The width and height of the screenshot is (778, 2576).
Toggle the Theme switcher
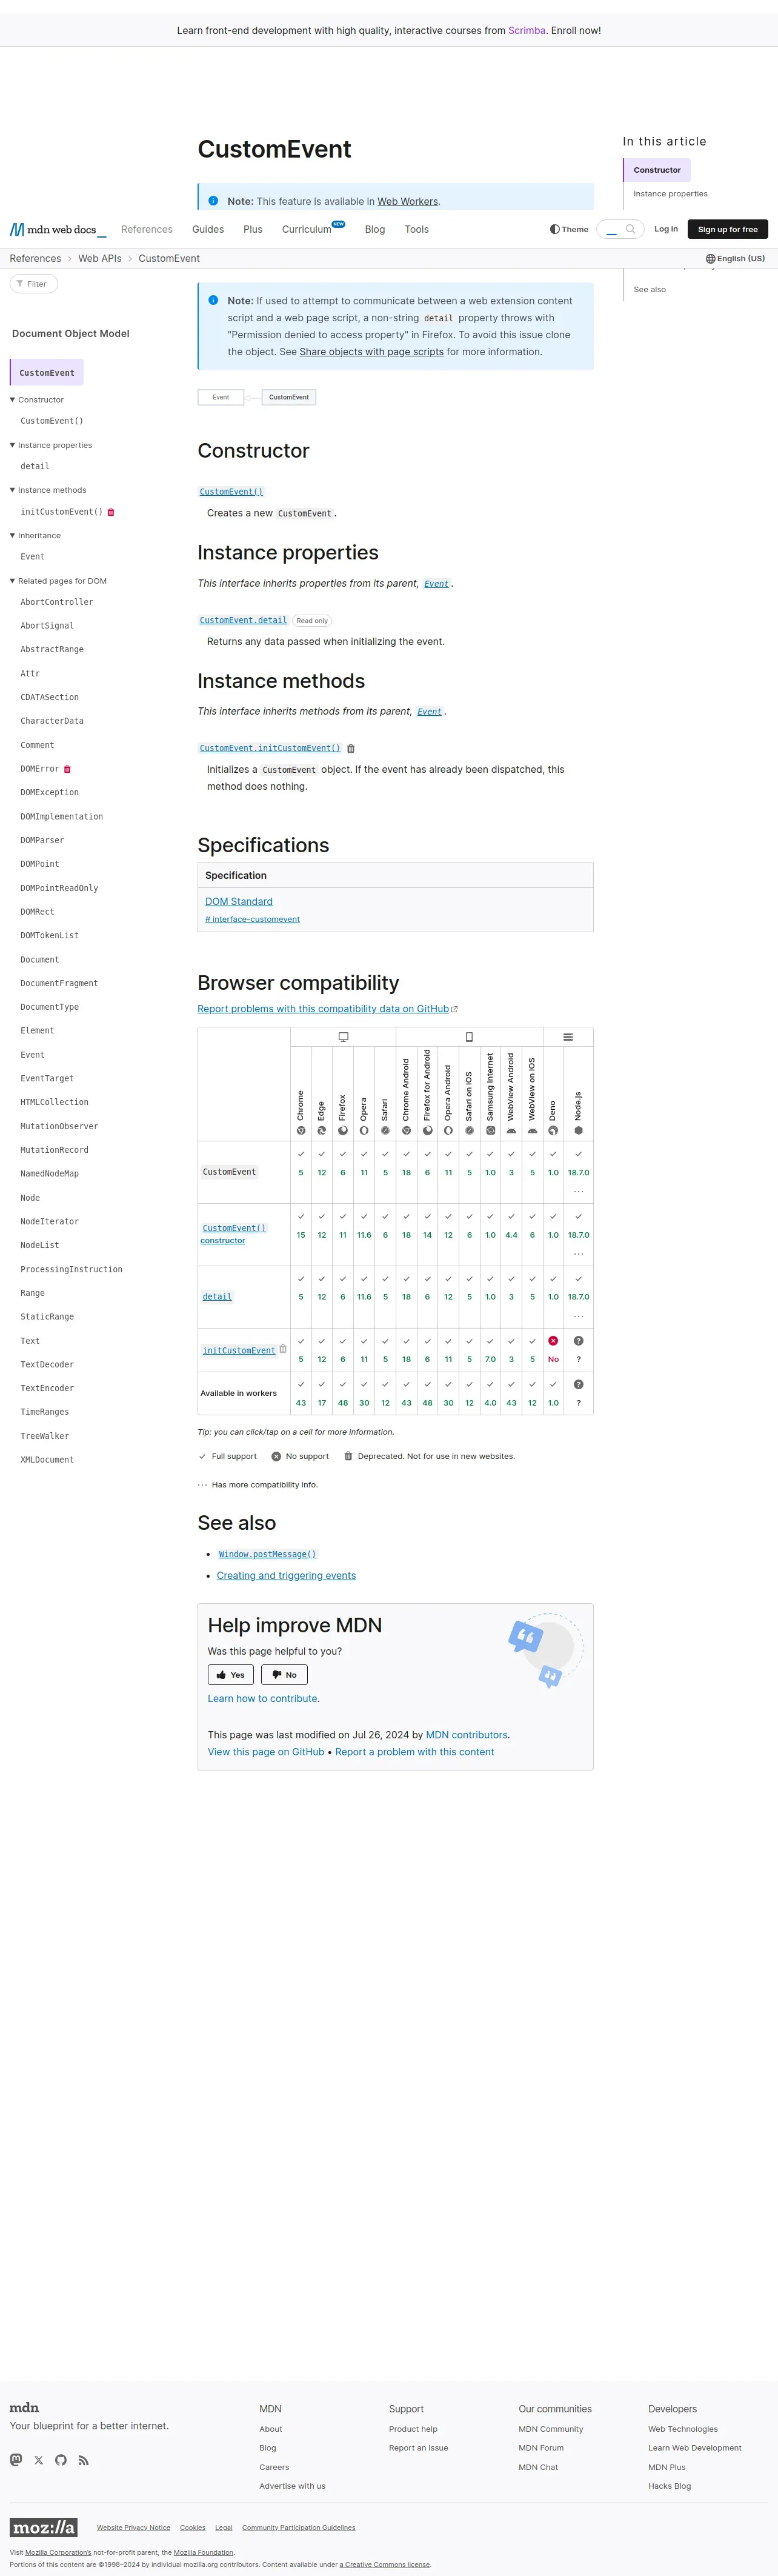click(x=568, y=229)
